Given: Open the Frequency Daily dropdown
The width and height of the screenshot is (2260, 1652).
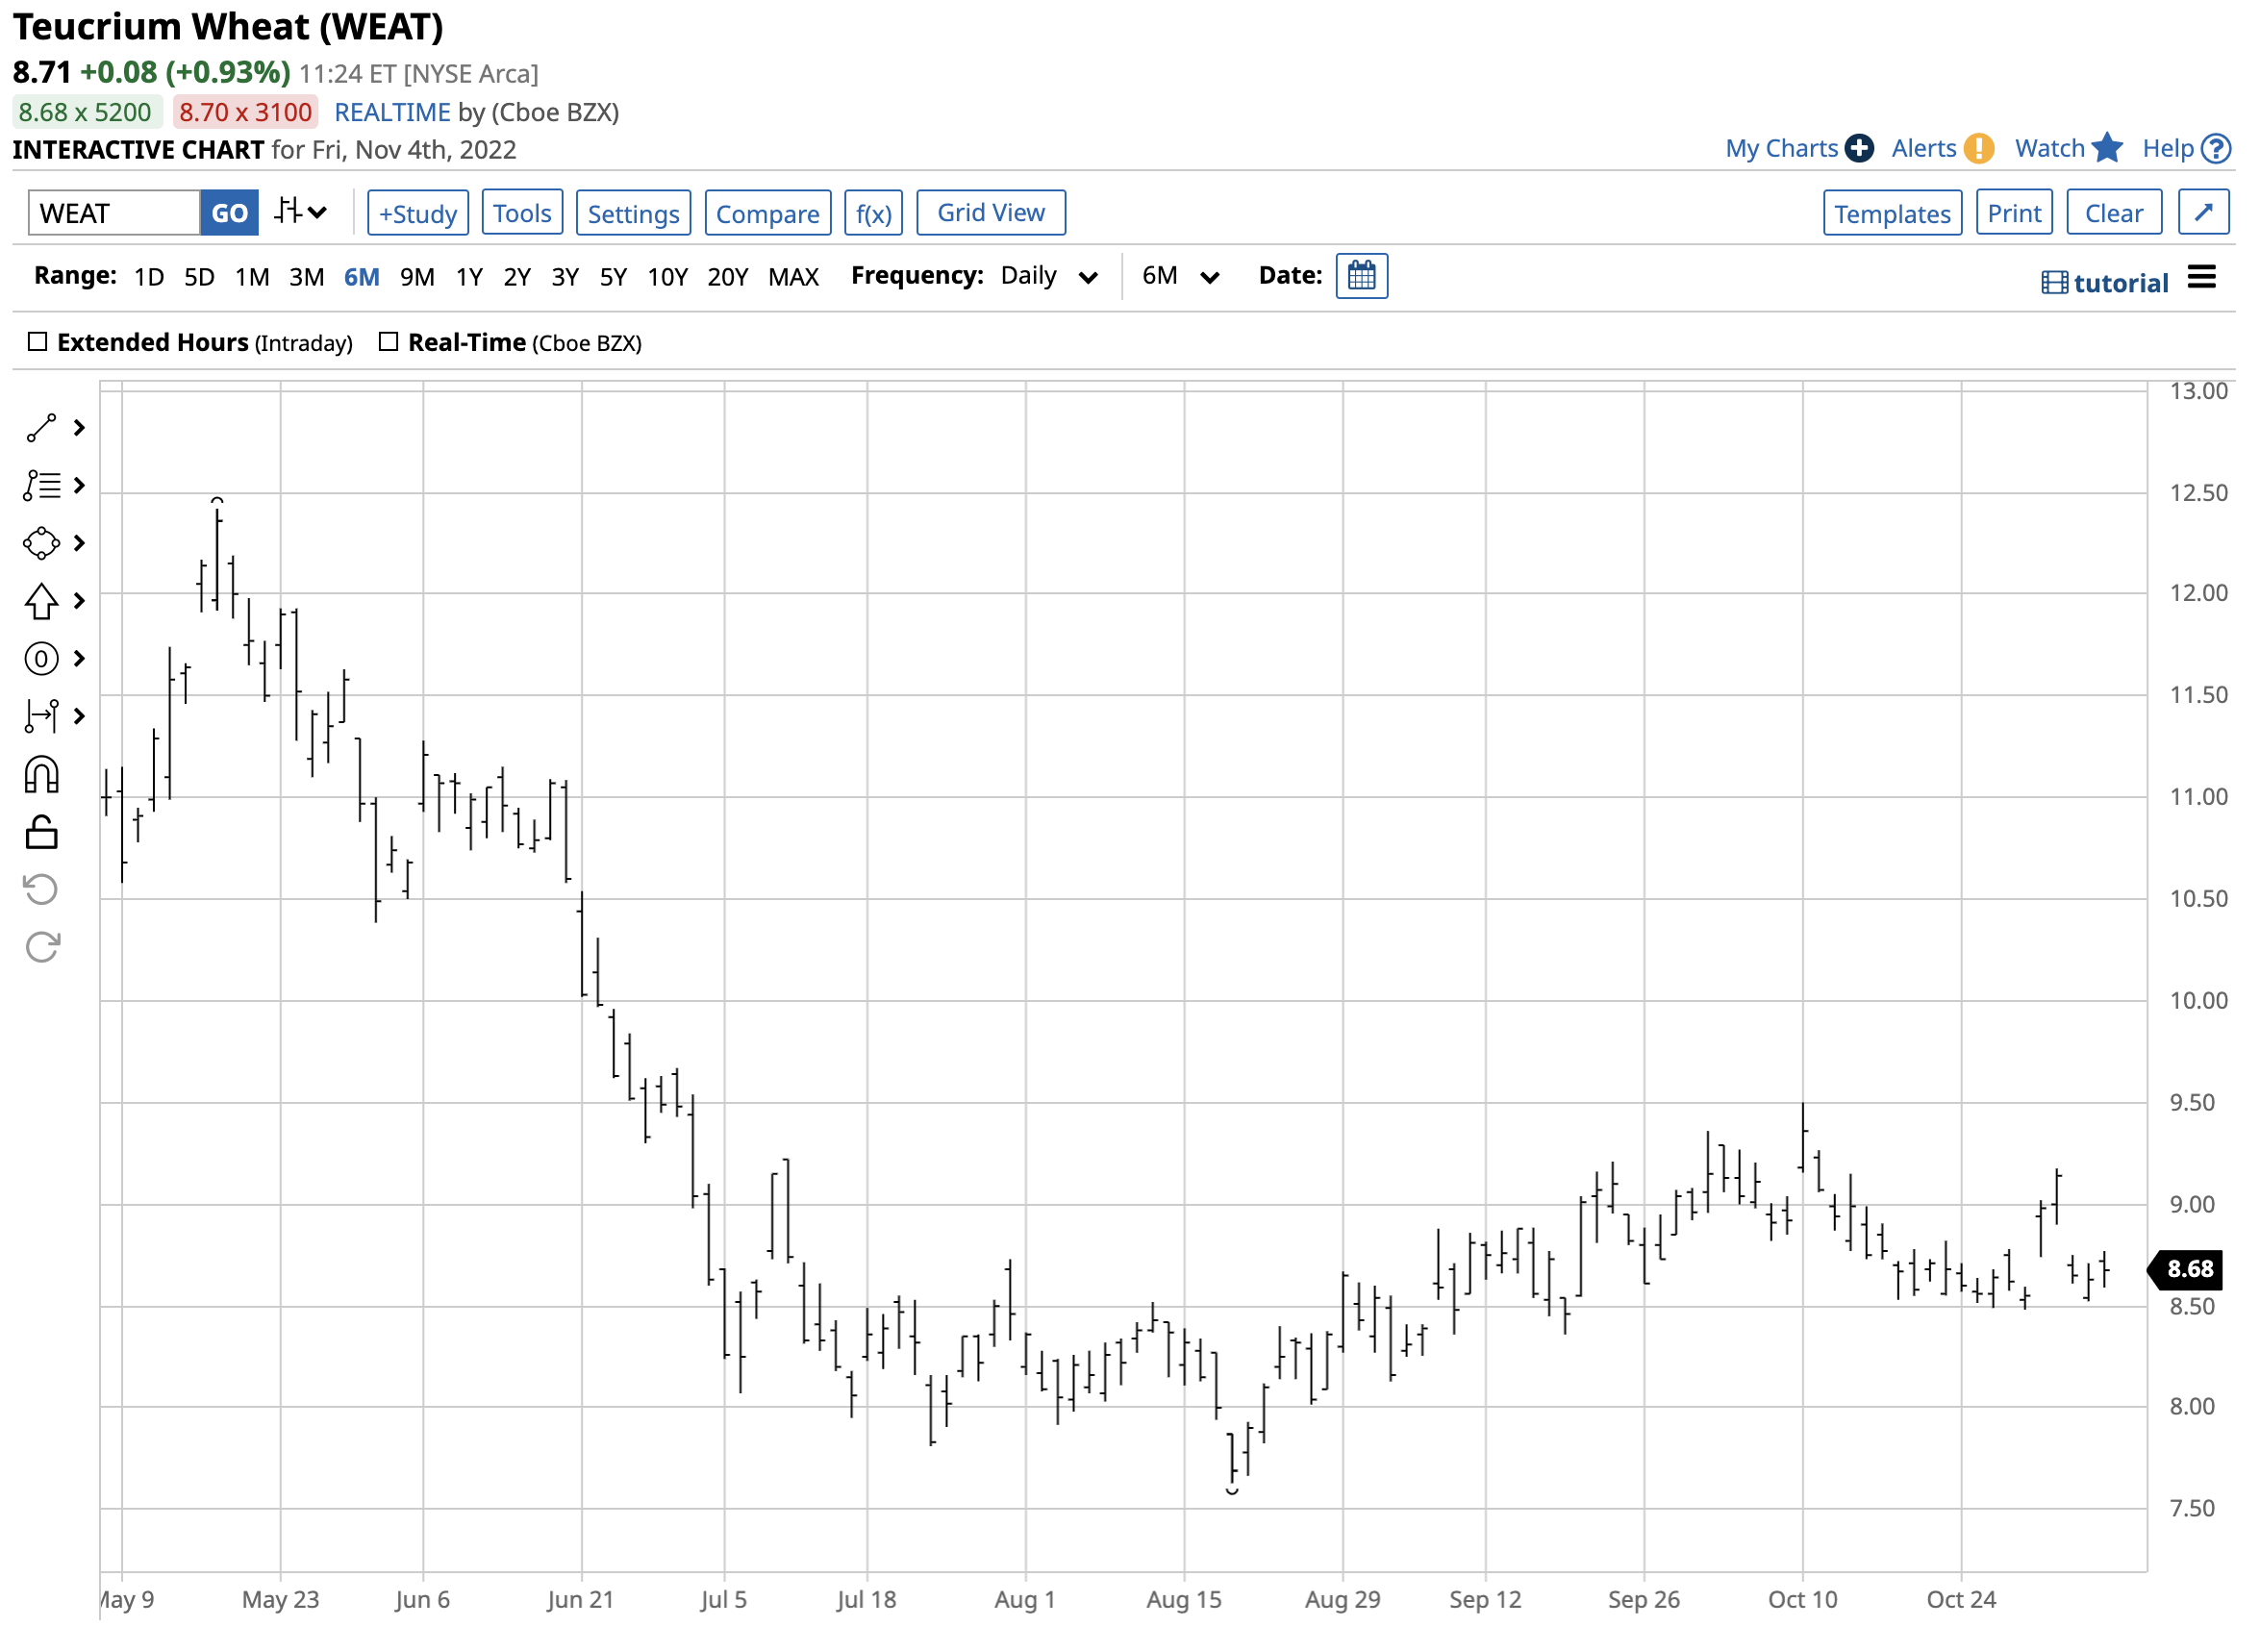Looking at the screenshot, I should point(1048,277).
